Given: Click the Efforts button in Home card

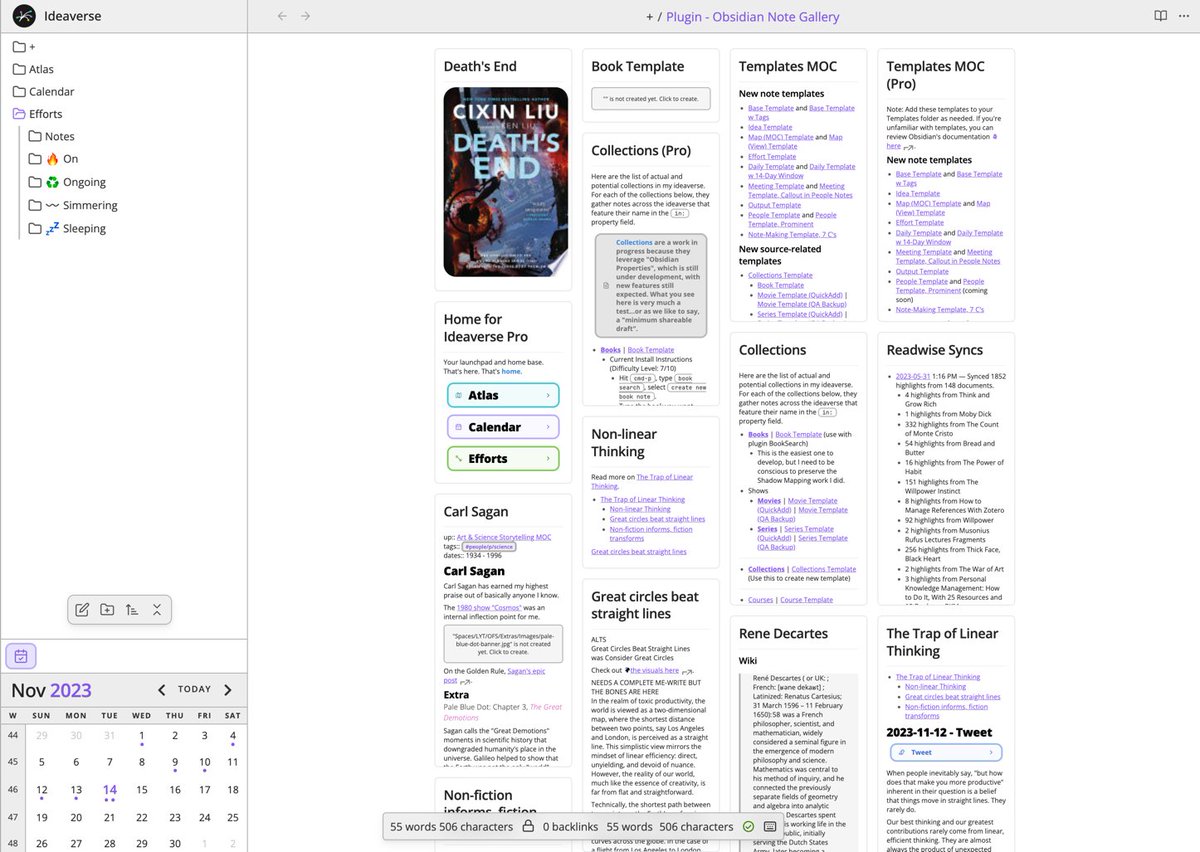Looking at the screenshot, I should (503, 458).
